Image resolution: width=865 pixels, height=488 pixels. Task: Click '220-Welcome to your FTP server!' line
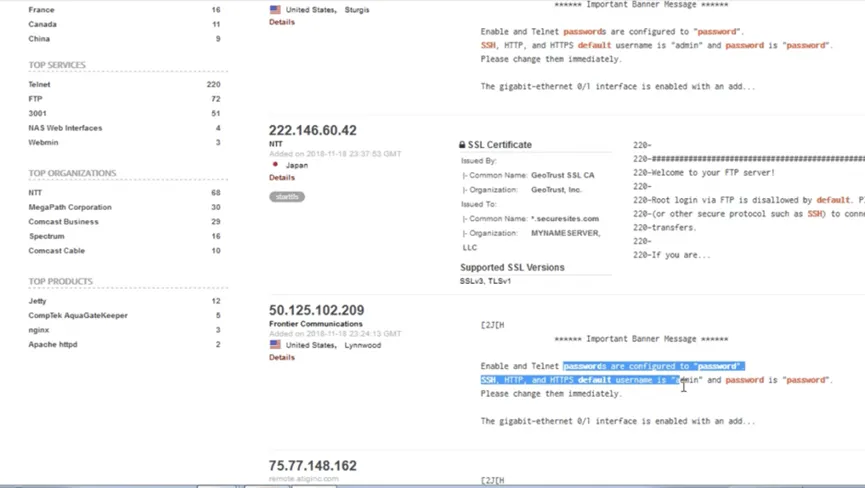pyautogui.click(x=704, y=173)
